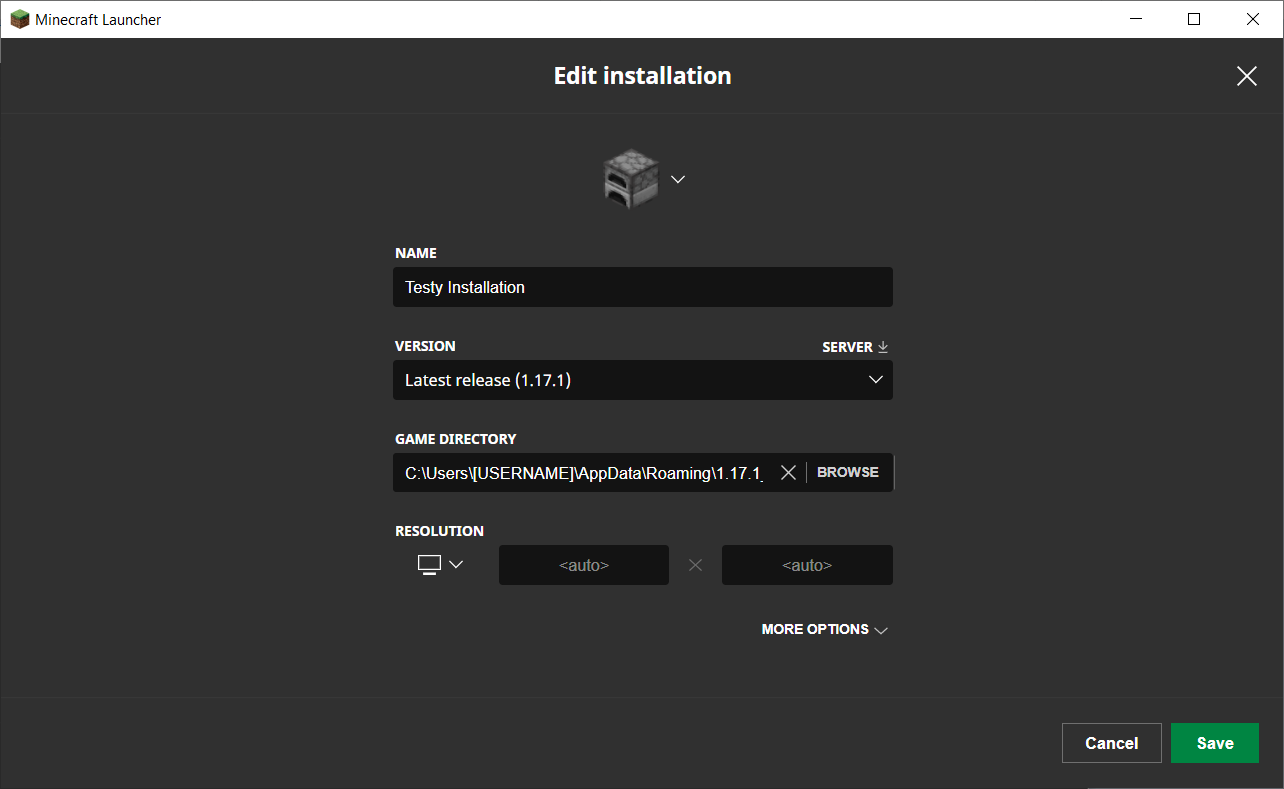Download the server via SERVER link
The width and height of the screenshot is (1284, 789).
click(x=855, y=347)
